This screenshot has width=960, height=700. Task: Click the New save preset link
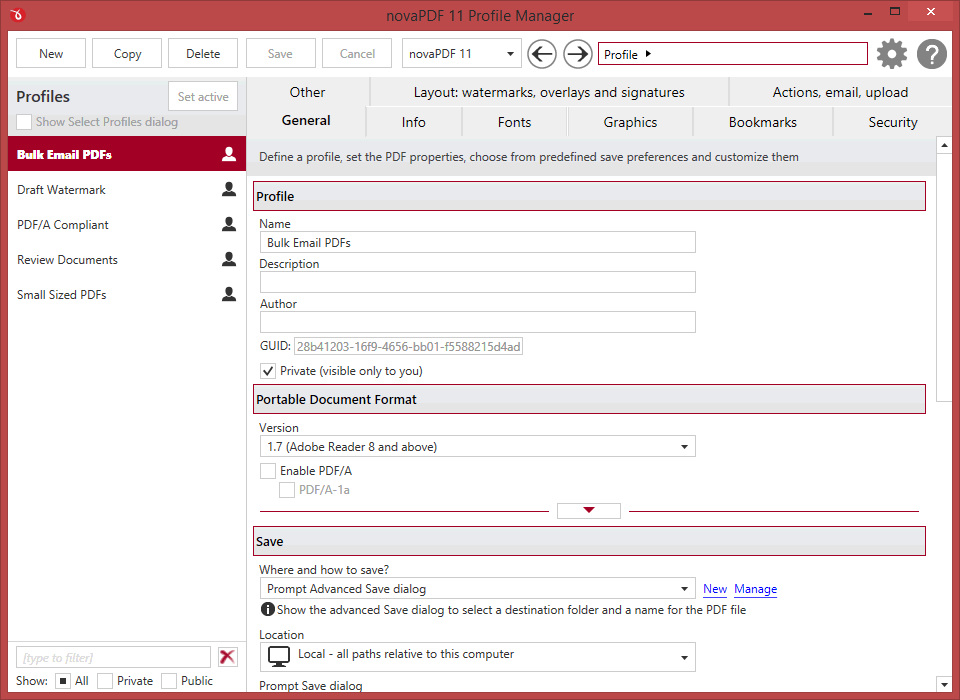(714, 589)
